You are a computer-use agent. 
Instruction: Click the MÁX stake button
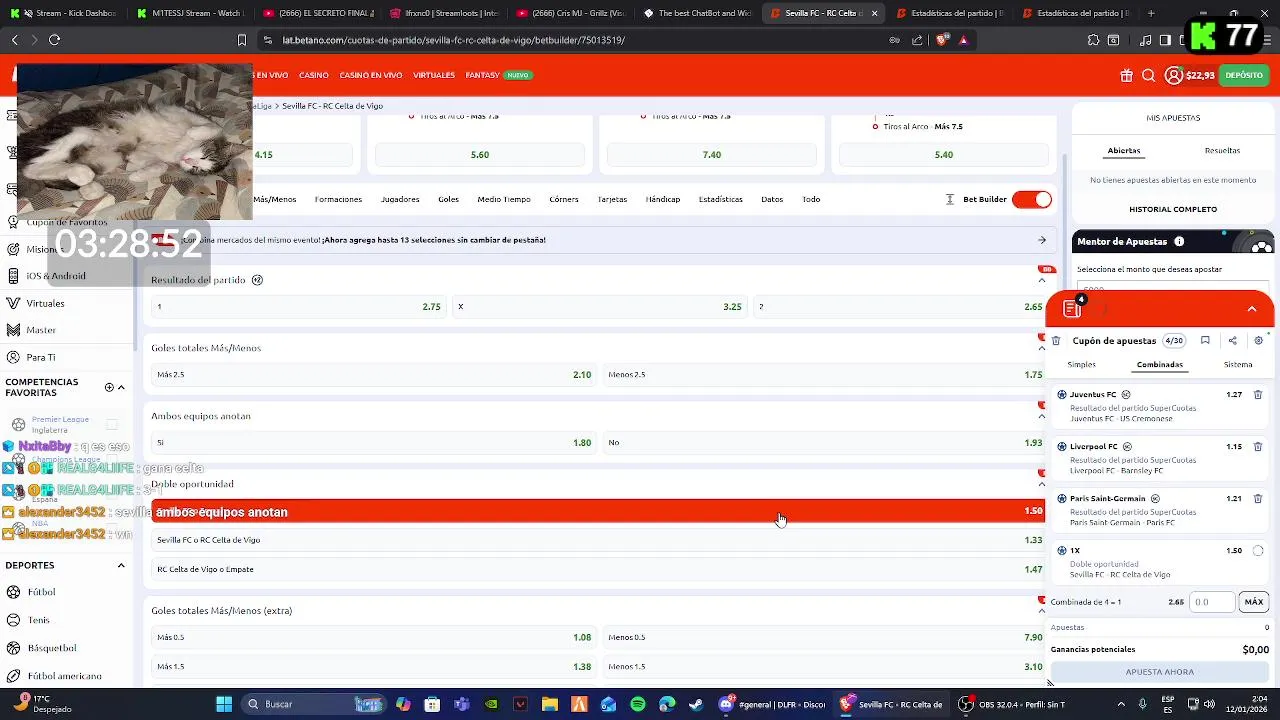[1254, 602]
